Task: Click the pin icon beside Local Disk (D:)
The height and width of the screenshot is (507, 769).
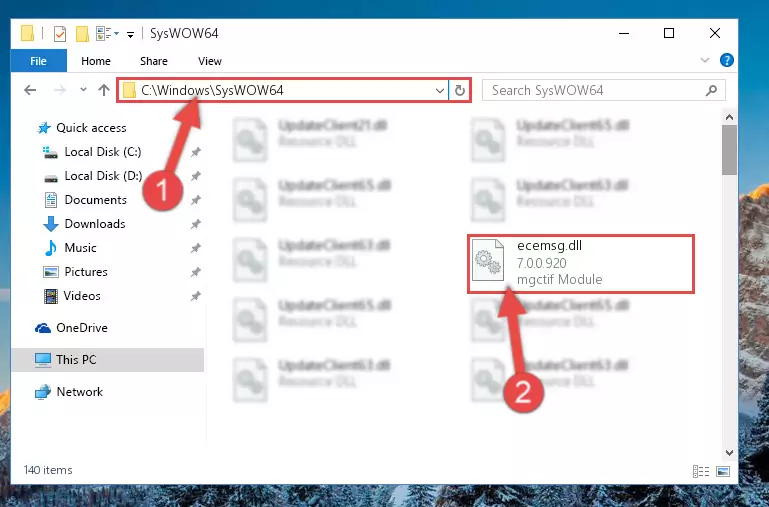Action: point(196,176)
